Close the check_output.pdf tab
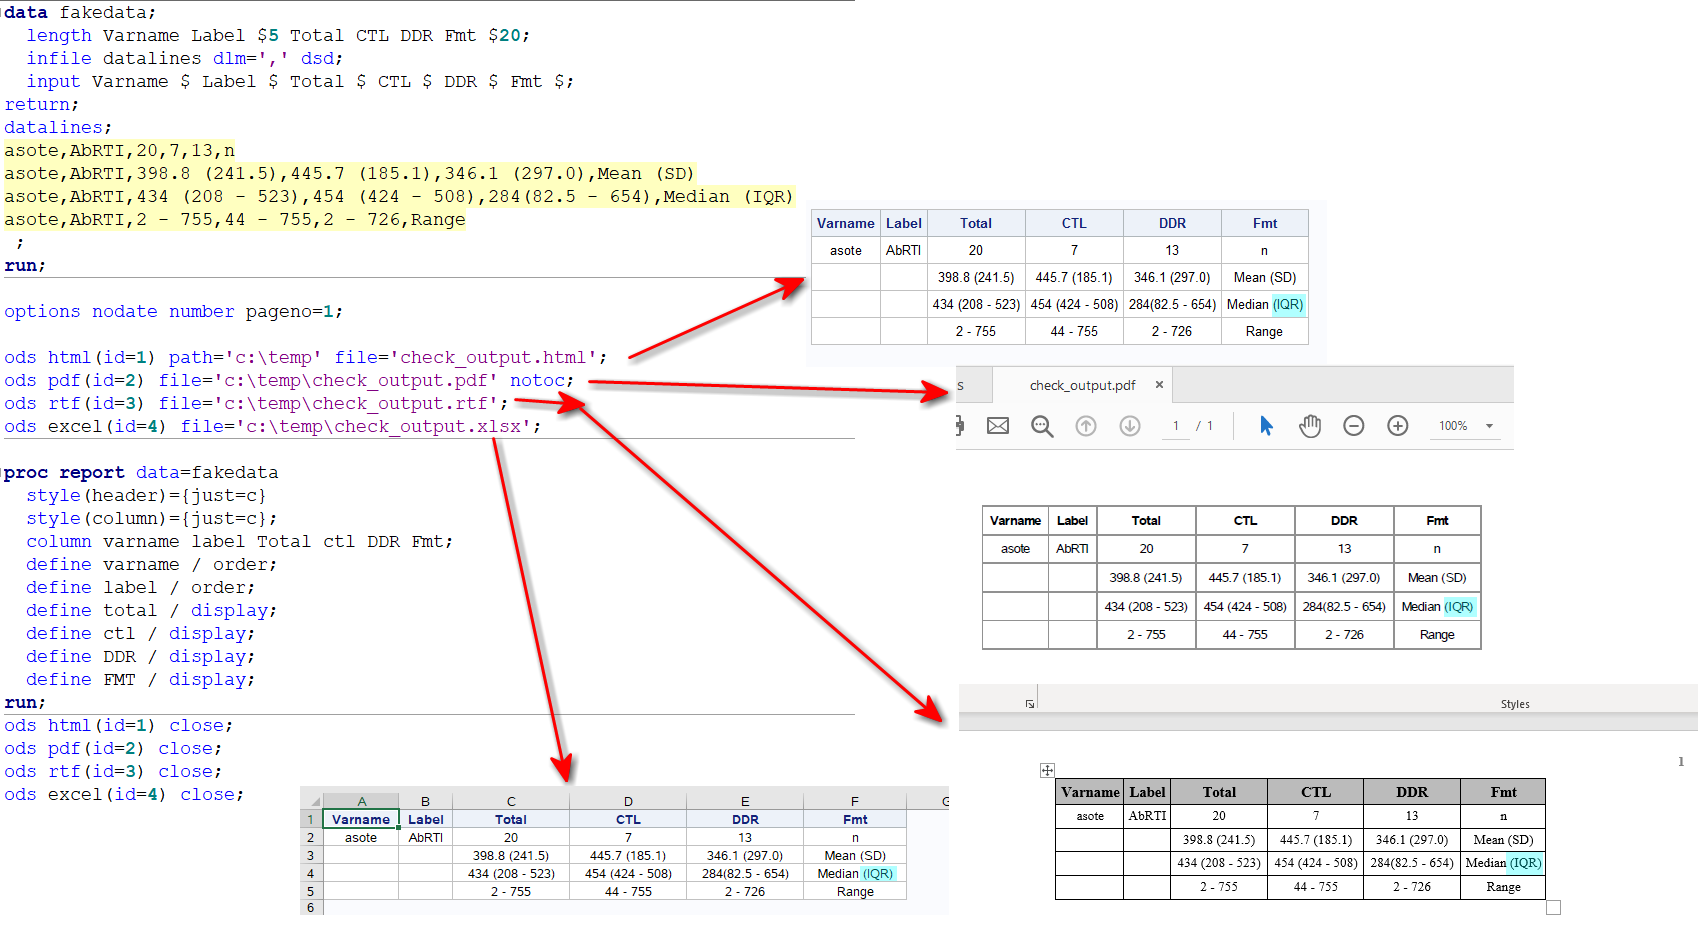The image size is (1698, 951). 1159,385
